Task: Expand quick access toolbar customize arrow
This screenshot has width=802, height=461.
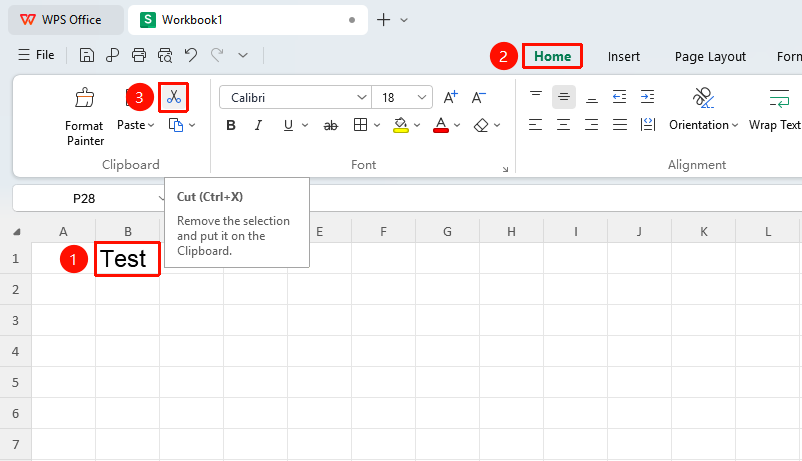Action: point(243,55)
